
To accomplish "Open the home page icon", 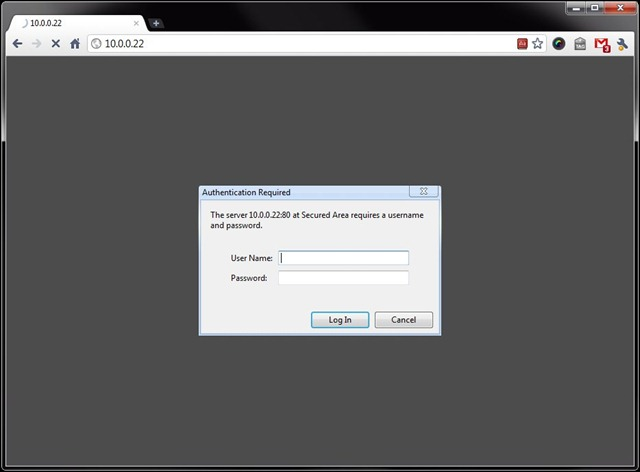I will [x=75, y=43].
